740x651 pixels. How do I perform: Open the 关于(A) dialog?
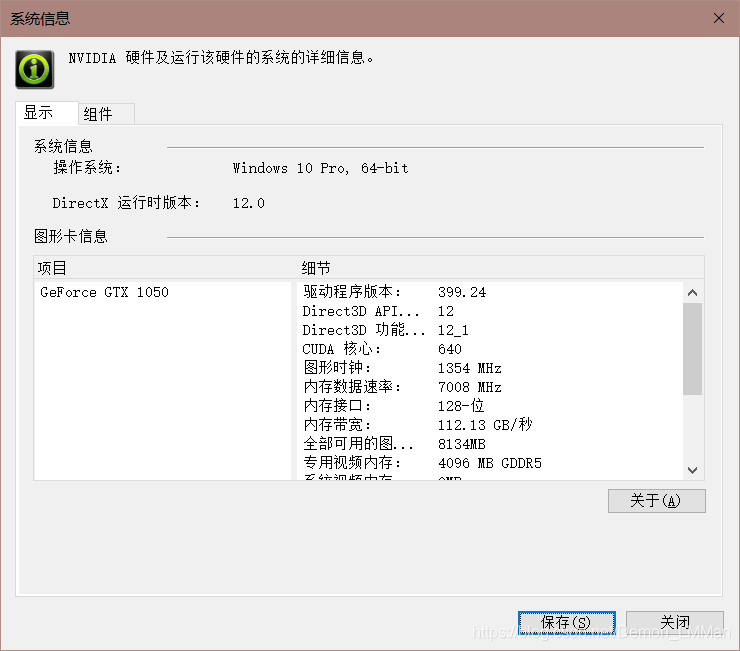pos(656,500)
